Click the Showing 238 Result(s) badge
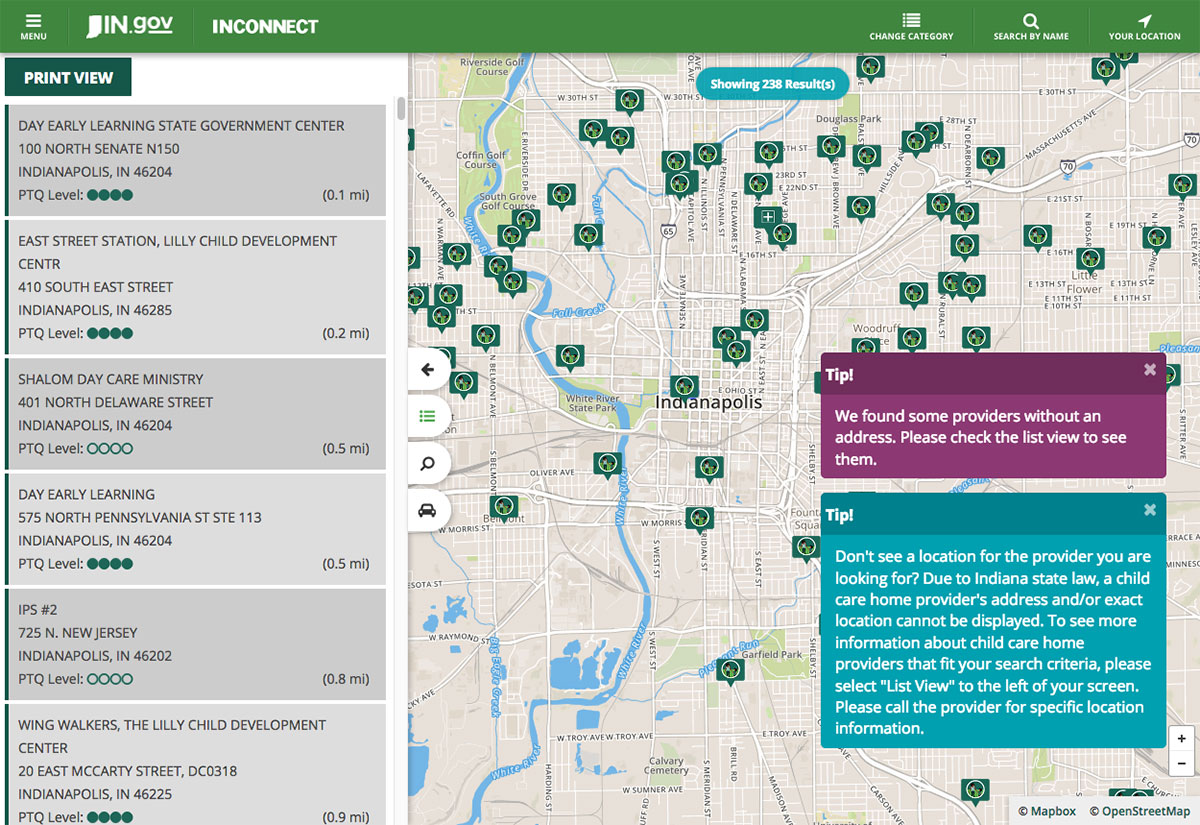This screenshot has width=1200, height=825. (x=772, y=84)
